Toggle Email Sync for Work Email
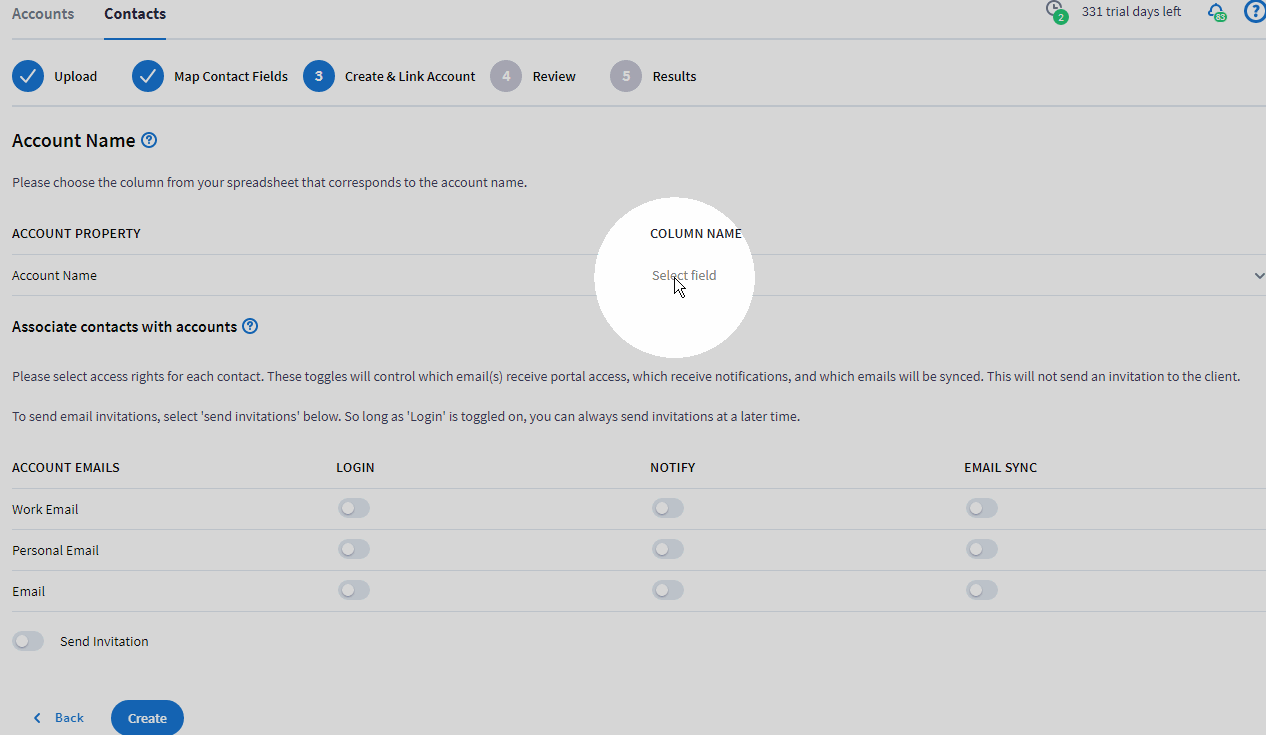 tap(982, 508)
